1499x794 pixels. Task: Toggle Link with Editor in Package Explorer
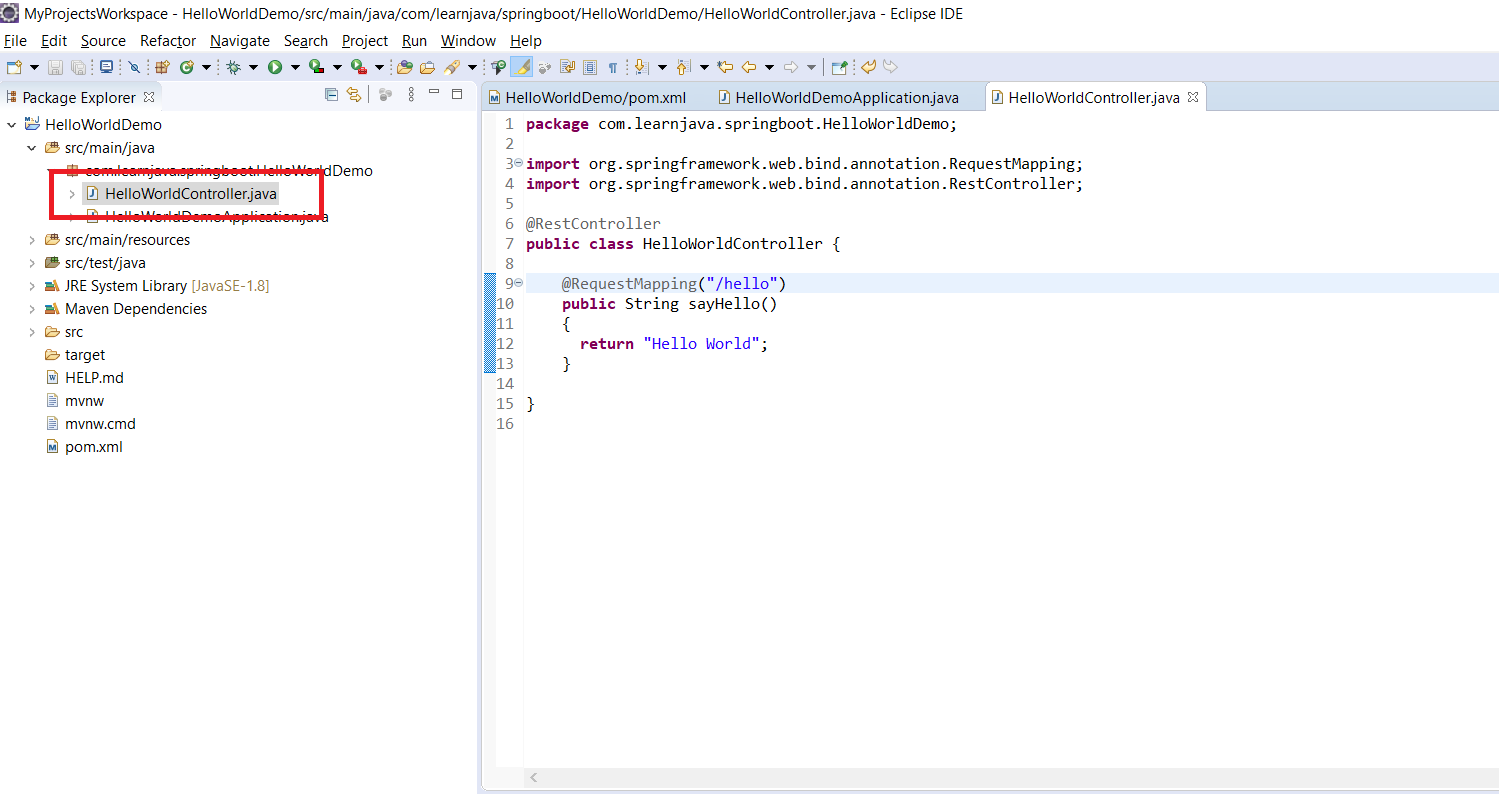[353, 95]
